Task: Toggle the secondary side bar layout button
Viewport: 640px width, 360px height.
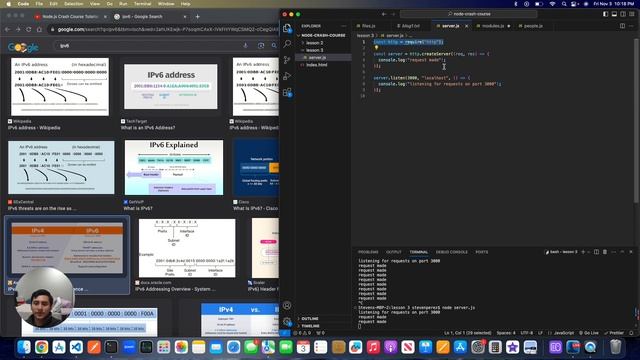Action: [x=623, y=14]
